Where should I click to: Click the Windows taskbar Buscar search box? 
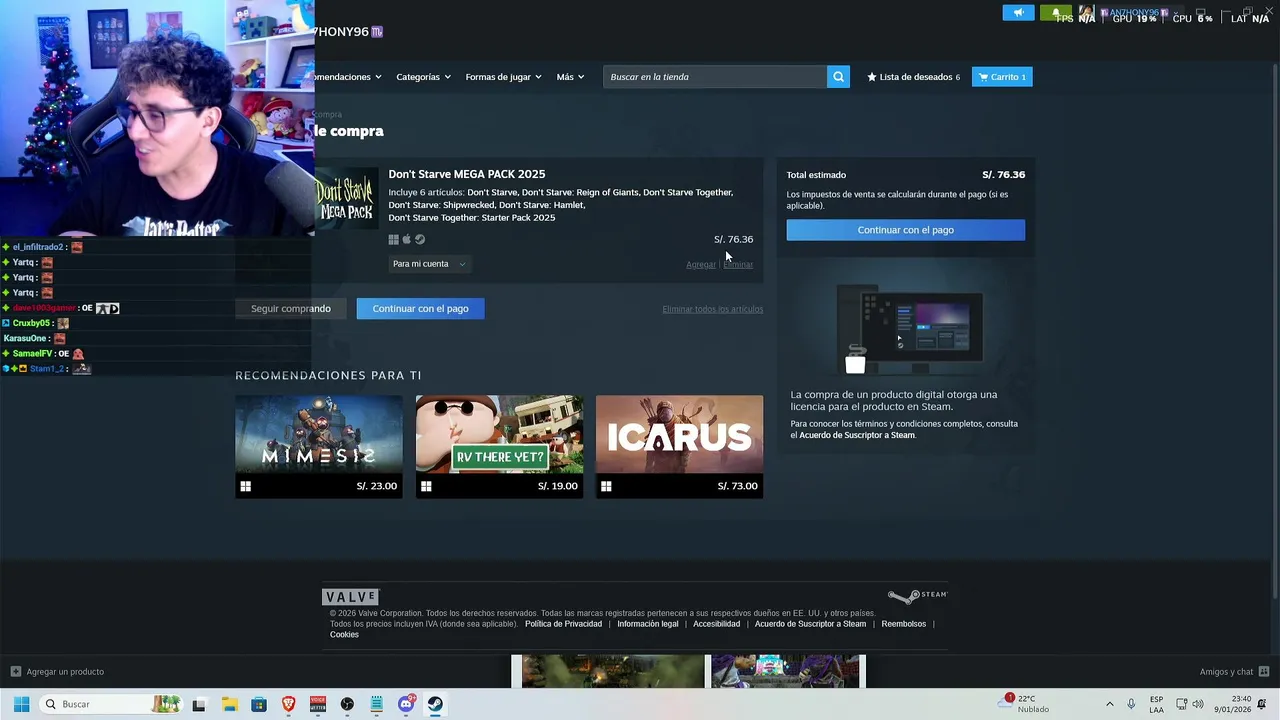coord(110,704)
